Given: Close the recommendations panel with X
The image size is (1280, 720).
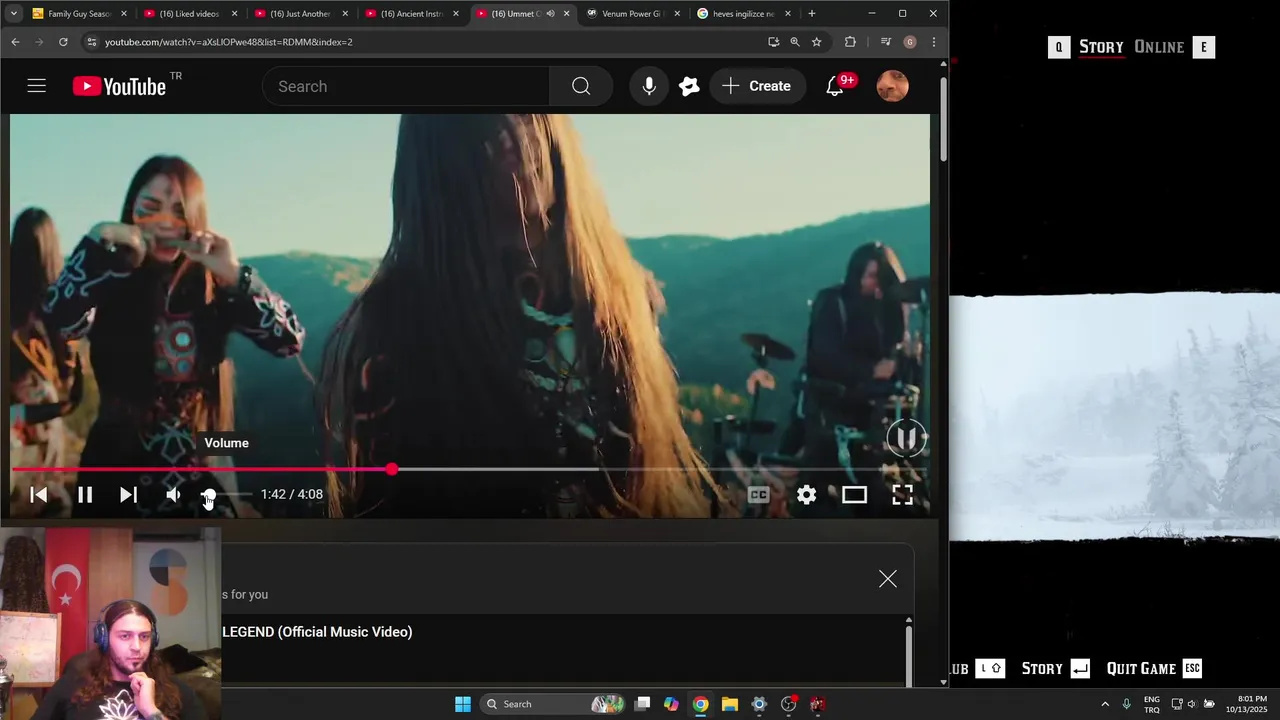Looking at the screenshot, I should click(x=888, y=579).
